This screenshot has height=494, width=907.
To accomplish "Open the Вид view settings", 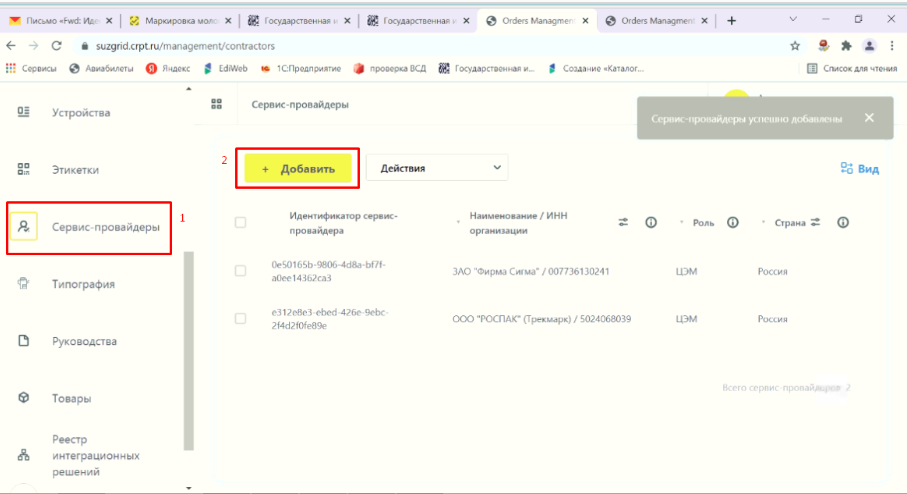I will pyautogui.click(x=860, y=168).
